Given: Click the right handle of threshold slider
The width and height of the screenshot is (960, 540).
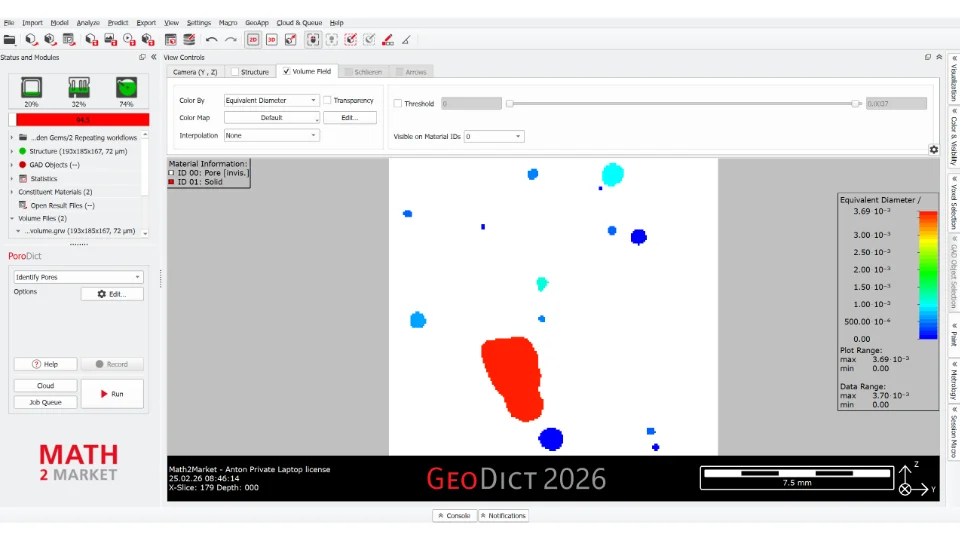Looking at the screenshot, I should [855, 103].
